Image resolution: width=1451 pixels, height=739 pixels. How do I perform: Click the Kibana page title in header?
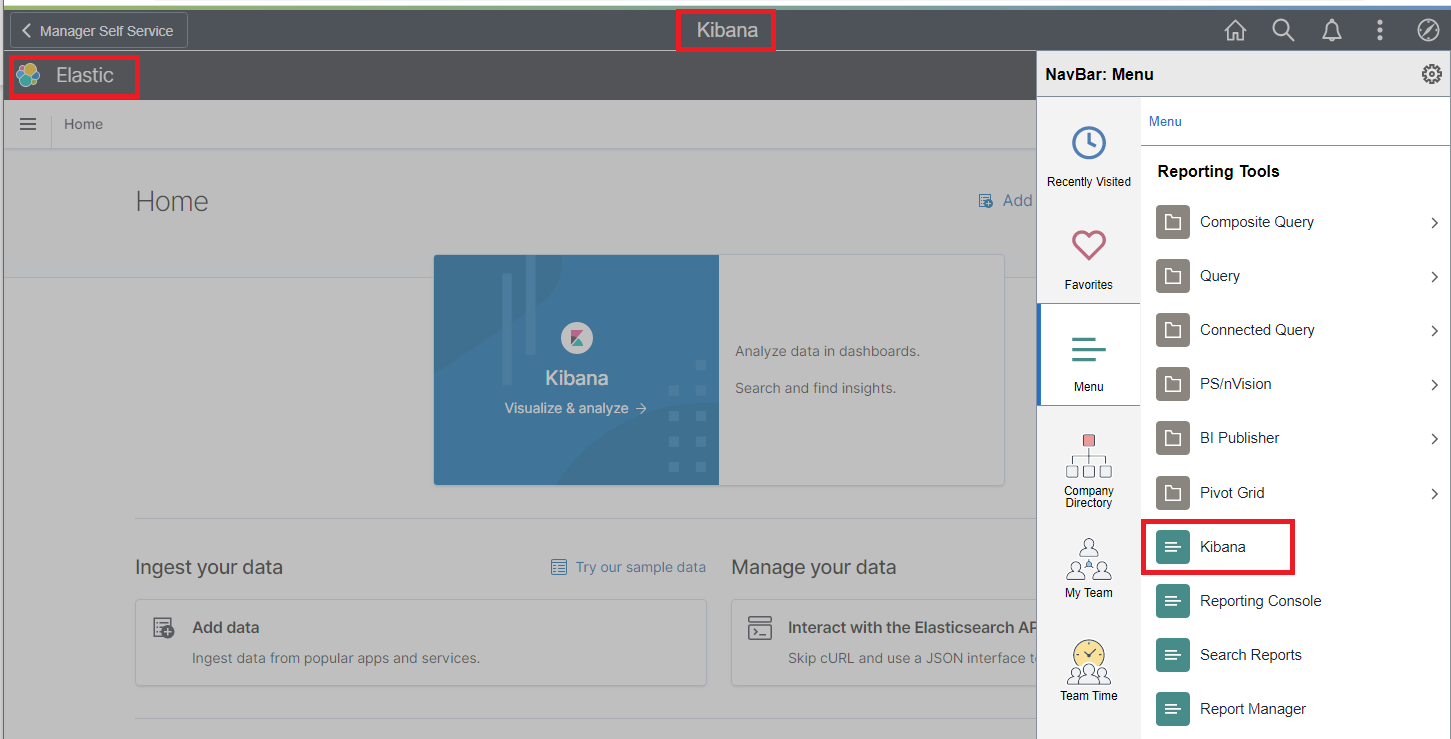coord(727,30)
